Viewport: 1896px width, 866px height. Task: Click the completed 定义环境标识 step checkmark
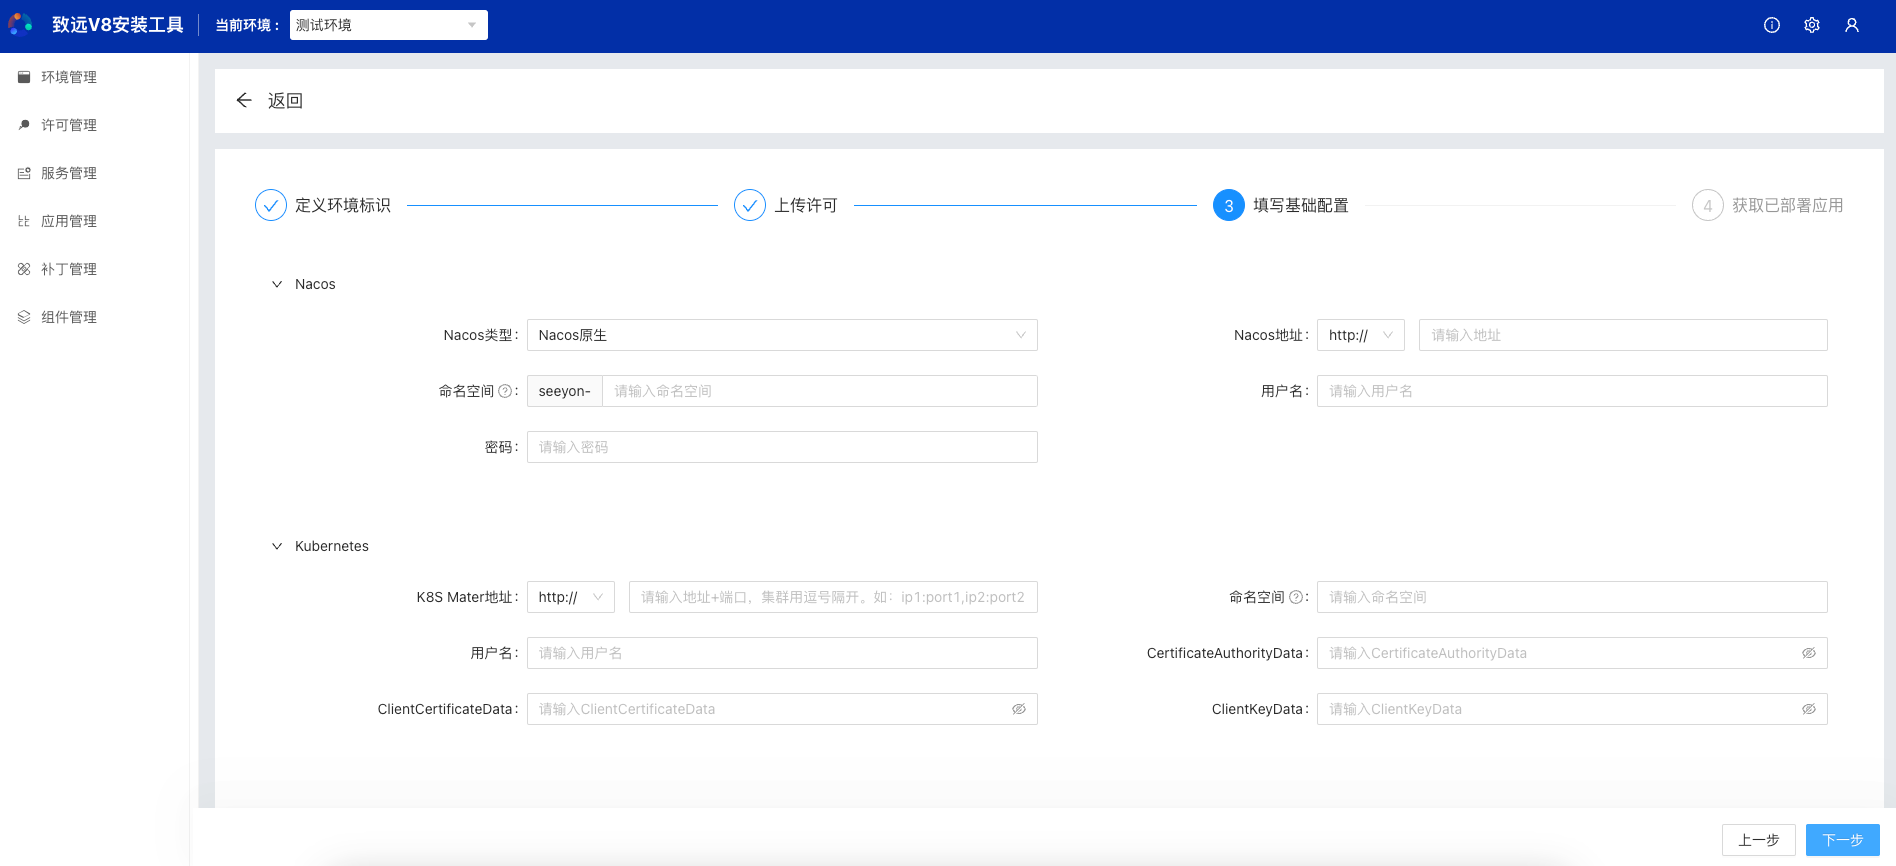(x=271, y=205)
